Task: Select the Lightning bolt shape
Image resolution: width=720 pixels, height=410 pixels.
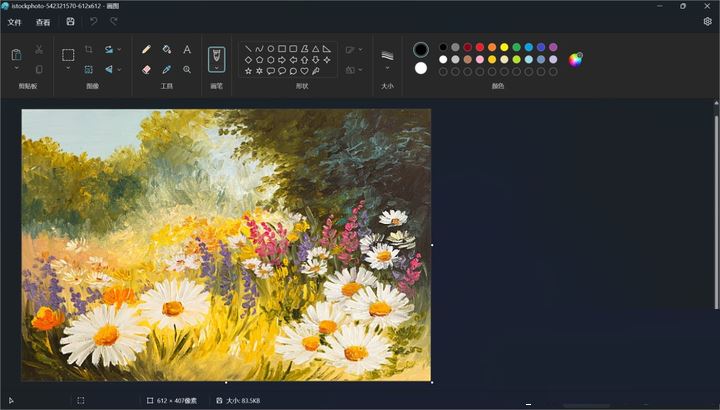Action: pos(315,71)
